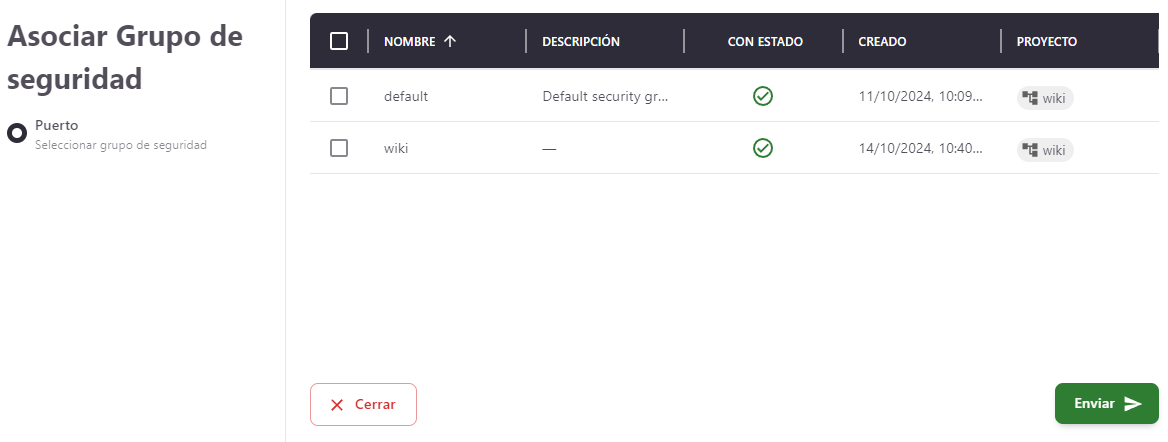The width and height of the screenshot is (1168, 442).
Task: Close the dialog with Cerrar
Action: 363,405
